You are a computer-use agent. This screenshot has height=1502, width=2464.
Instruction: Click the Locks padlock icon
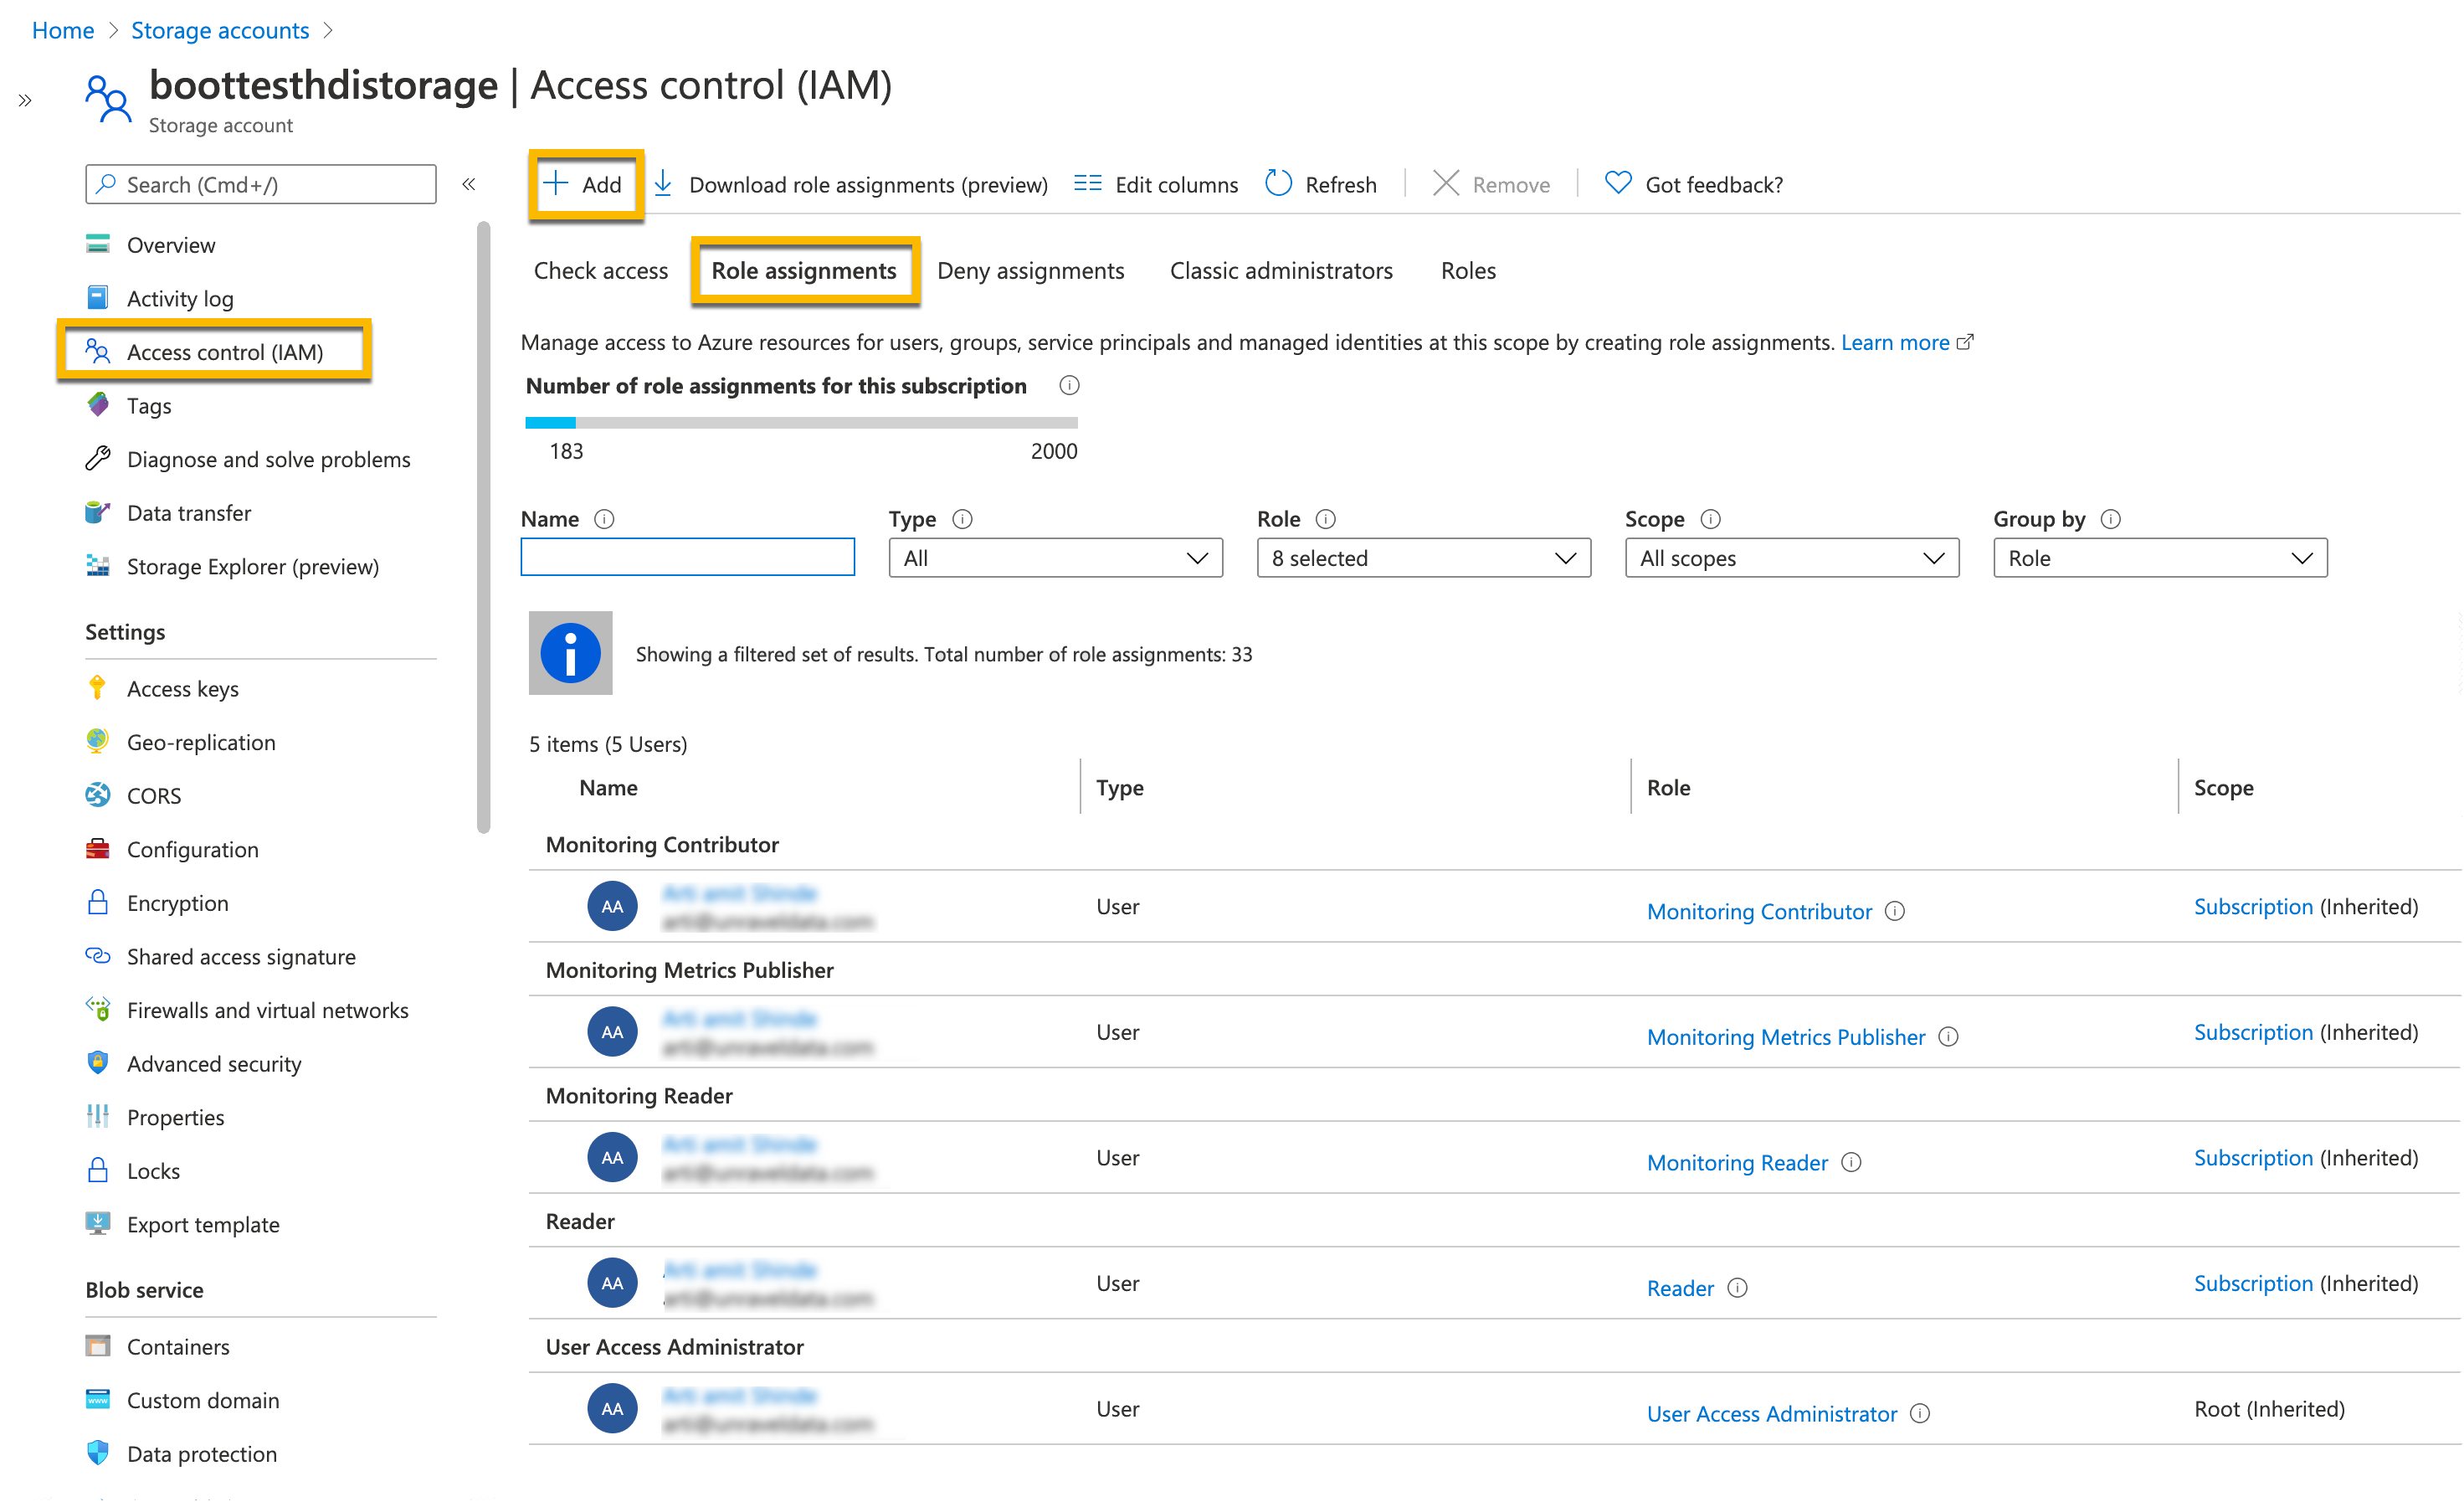pyautogui.click(x=98, y=1170)
